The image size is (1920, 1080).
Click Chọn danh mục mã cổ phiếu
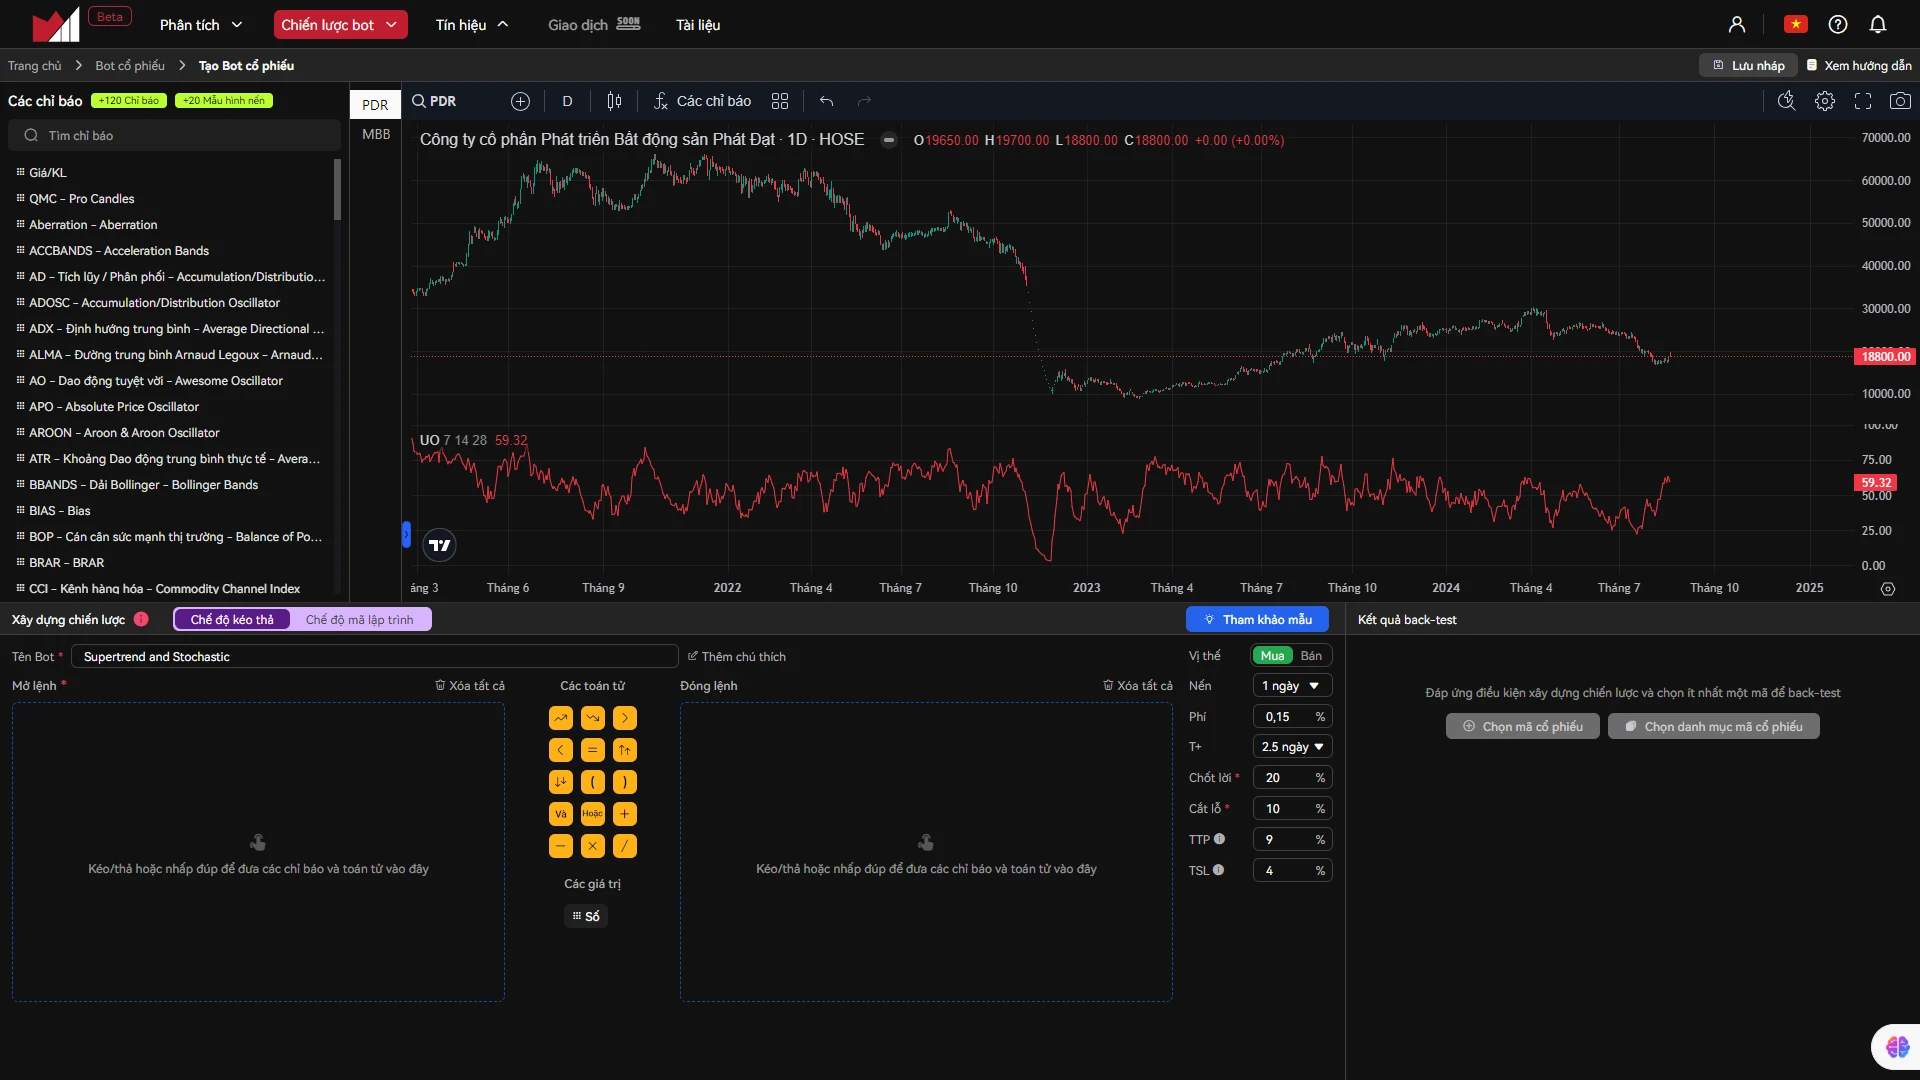coord(1713,727)
